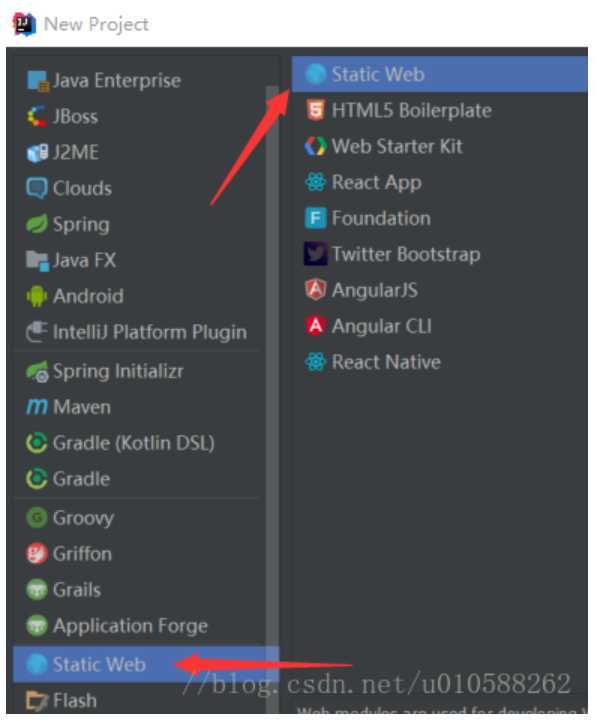Image resolution: width=597 pixels, height=721 pixels.
Task: Select the Java Enterprise icon
Action: coord(37,81)
